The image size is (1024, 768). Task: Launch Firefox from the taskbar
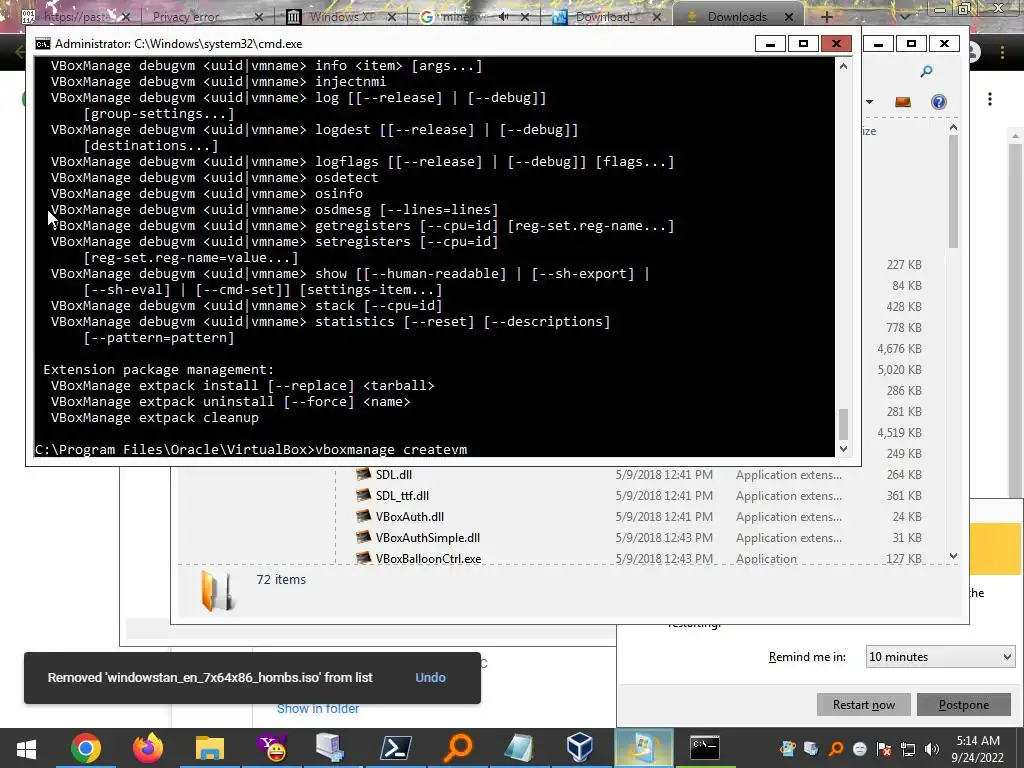148,748
